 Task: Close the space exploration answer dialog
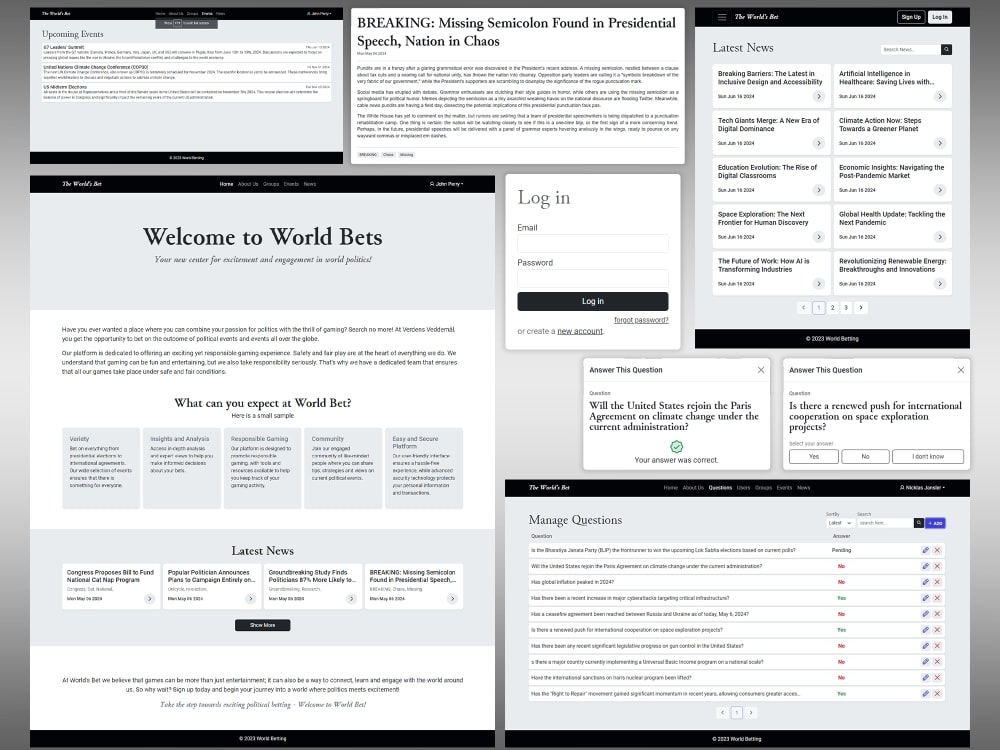(x=960, y=370)
